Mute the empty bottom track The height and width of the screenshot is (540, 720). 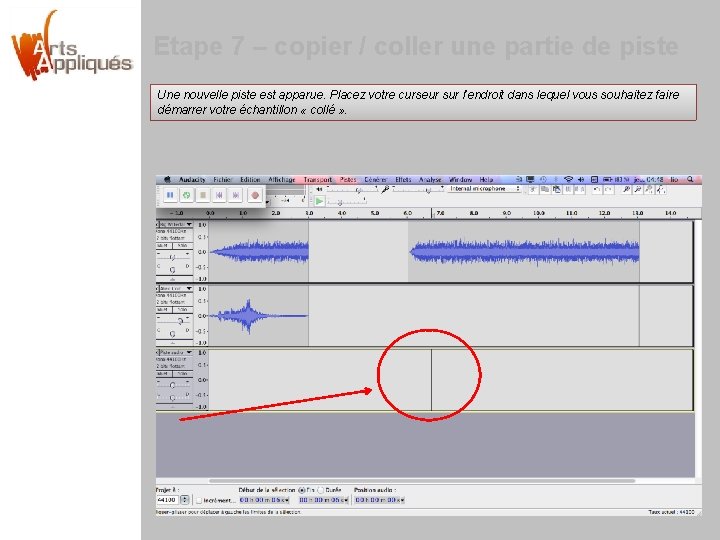[164, 374]
